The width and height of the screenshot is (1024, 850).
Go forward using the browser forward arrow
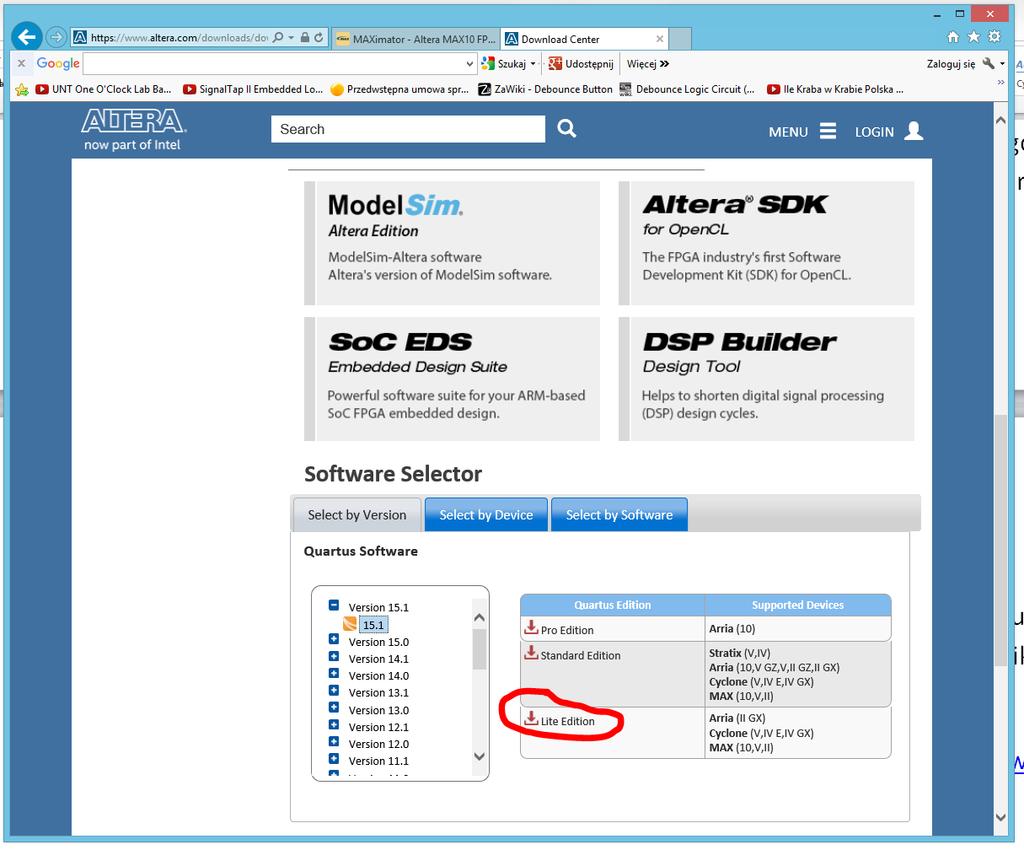(x=57, y=37)
